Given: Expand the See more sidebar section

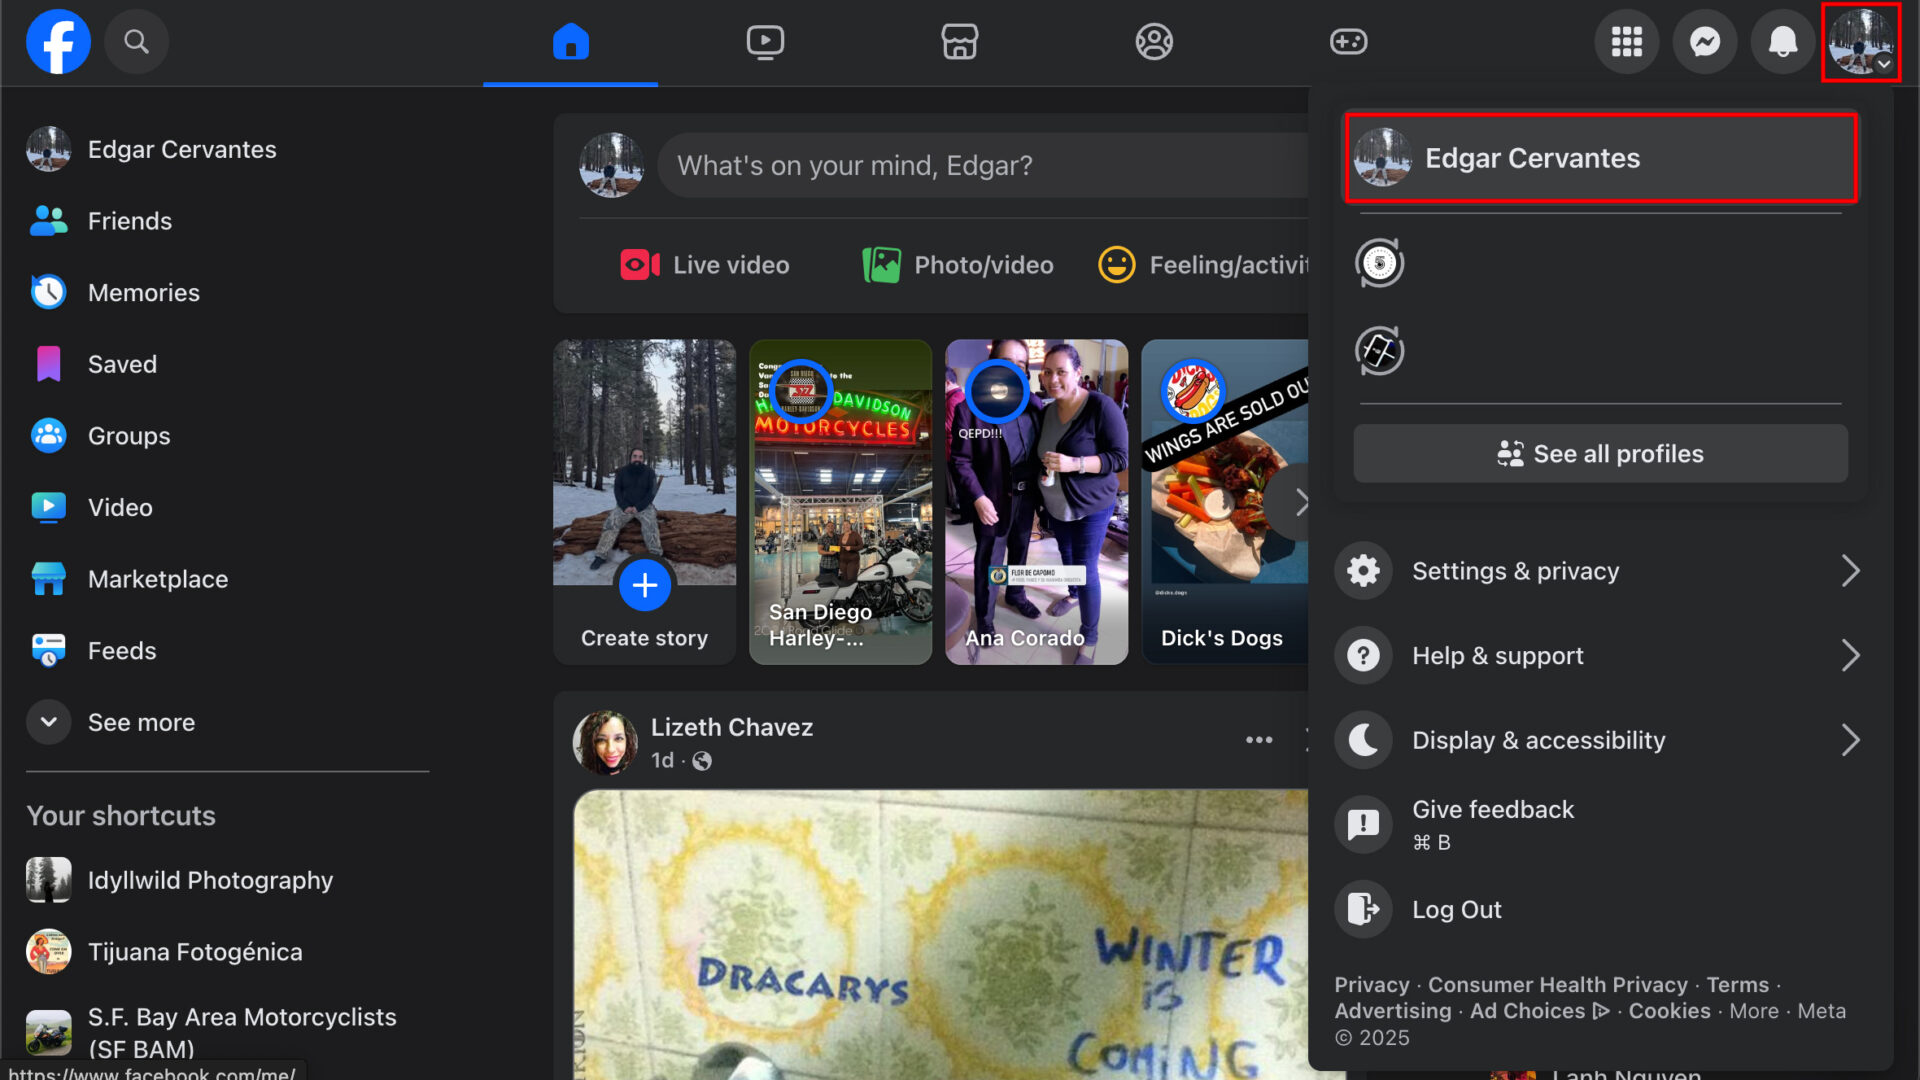Looking at the screenshot, I should point(141,722).
